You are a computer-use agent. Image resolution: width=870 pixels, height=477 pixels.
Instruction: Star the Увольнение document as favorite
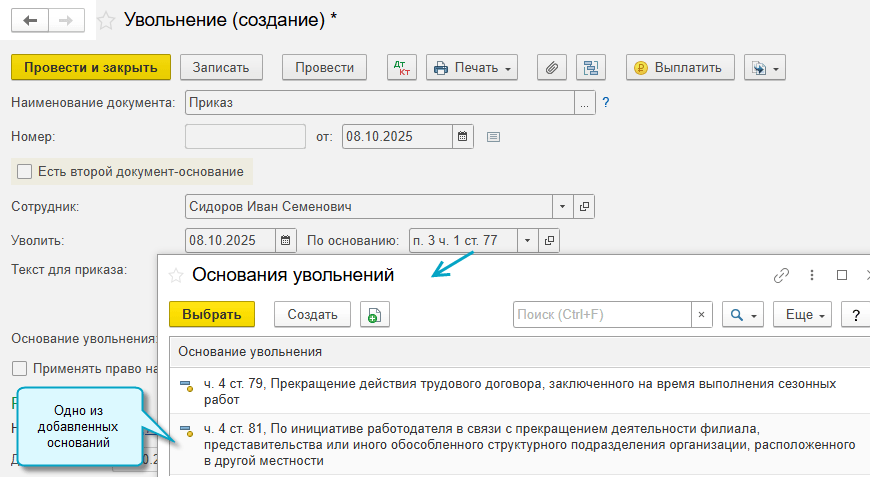point(106,20)
